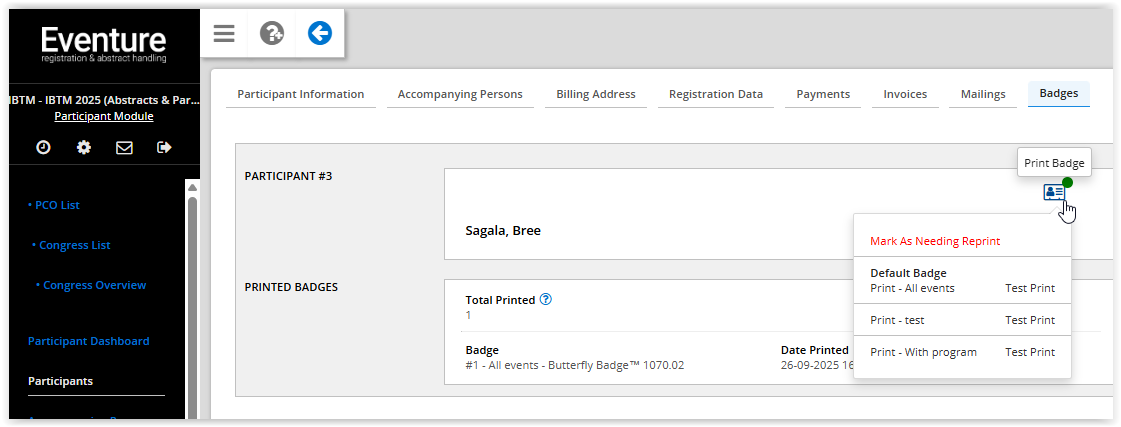This screenshot has height=427, width=1121.
Task: Open the Participant Module link
Action: [x=104, y=116]
